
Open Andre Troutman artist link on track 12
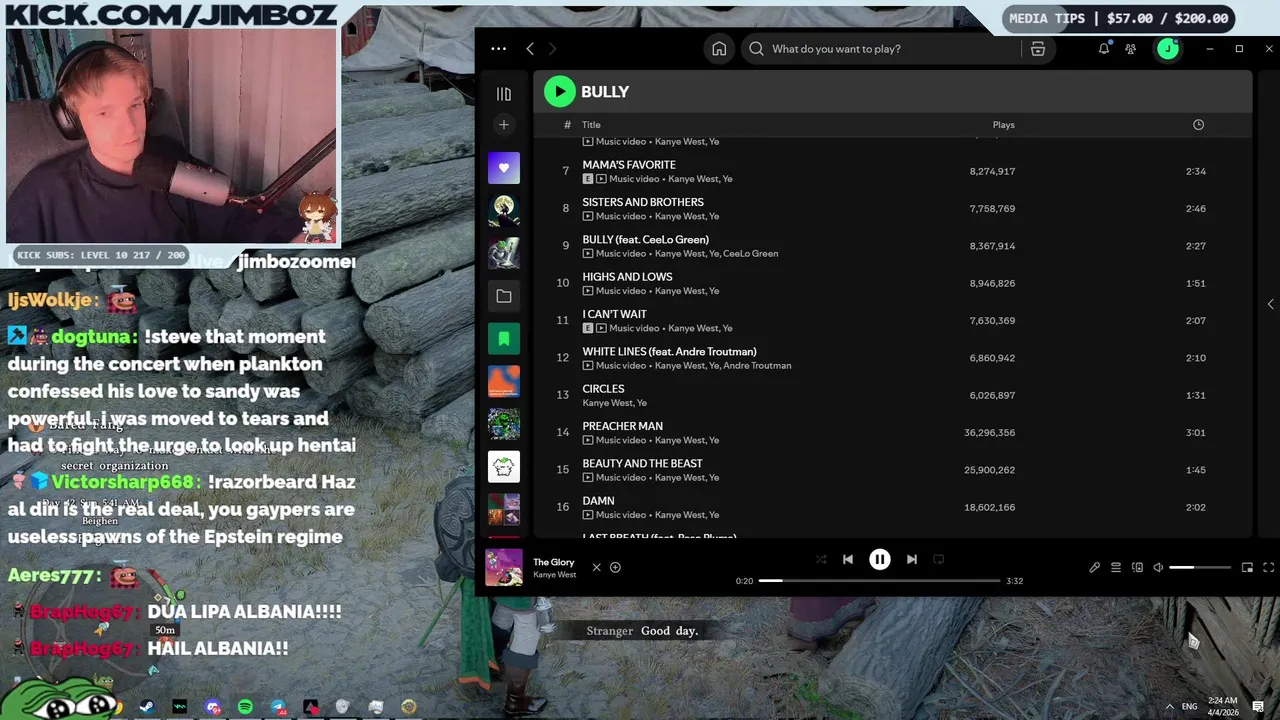click(x=756, y=366)
